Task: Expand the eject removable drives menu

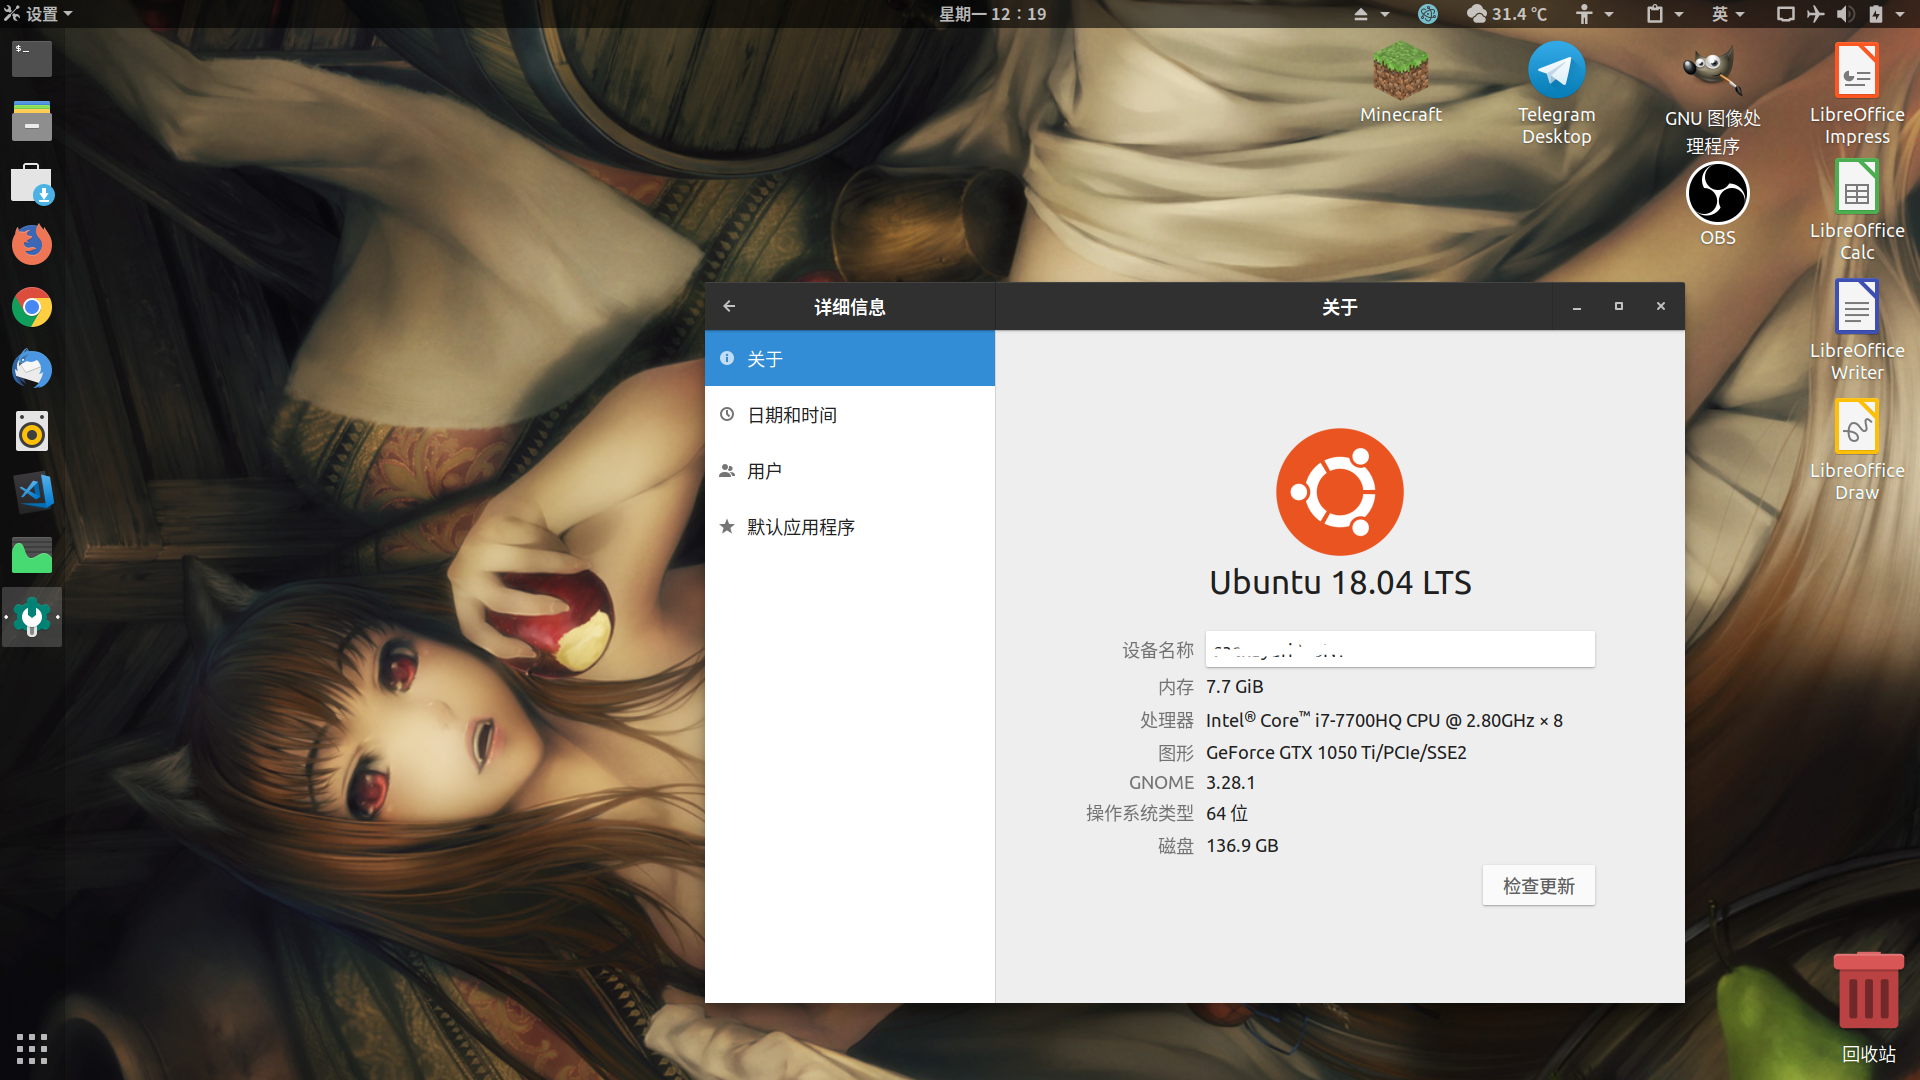Action: point(1371,14)
